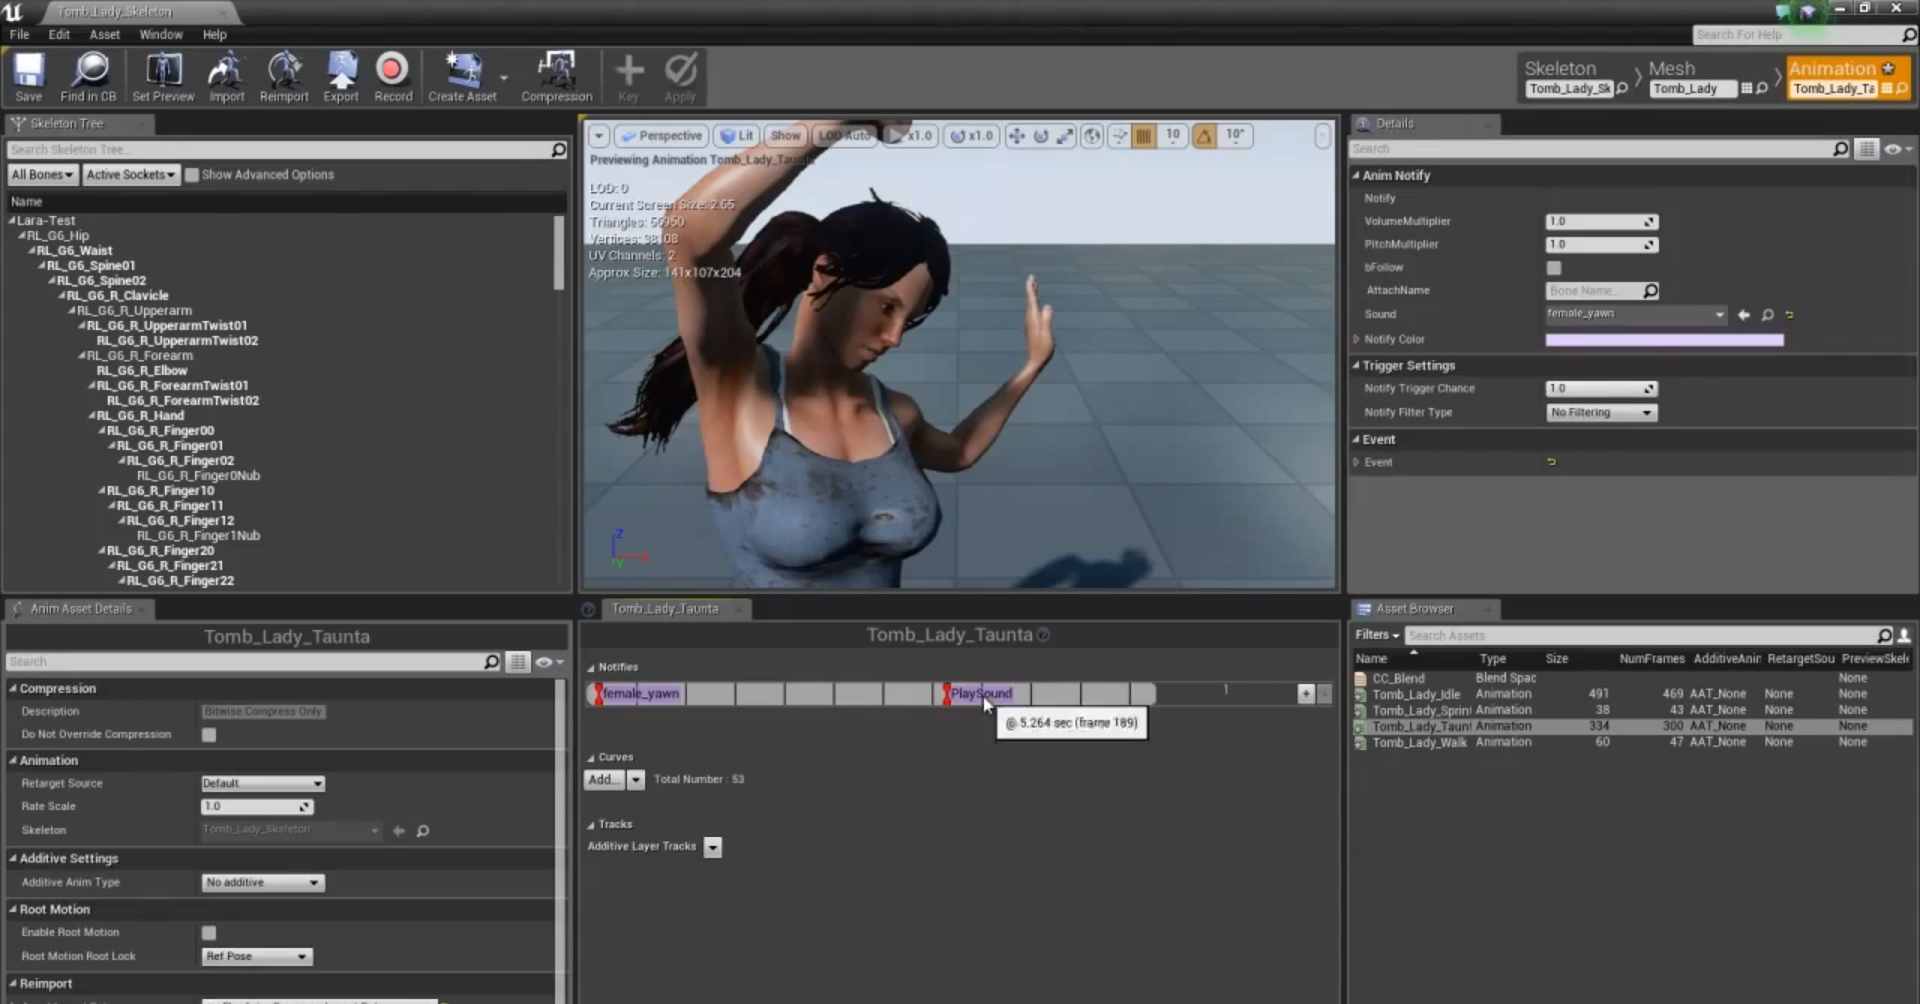Screen dimensions: 1920x1004
Task: Click surface snapping icon in viewport toolbar
Action: pyautogui.click(x=1119, y=136)
